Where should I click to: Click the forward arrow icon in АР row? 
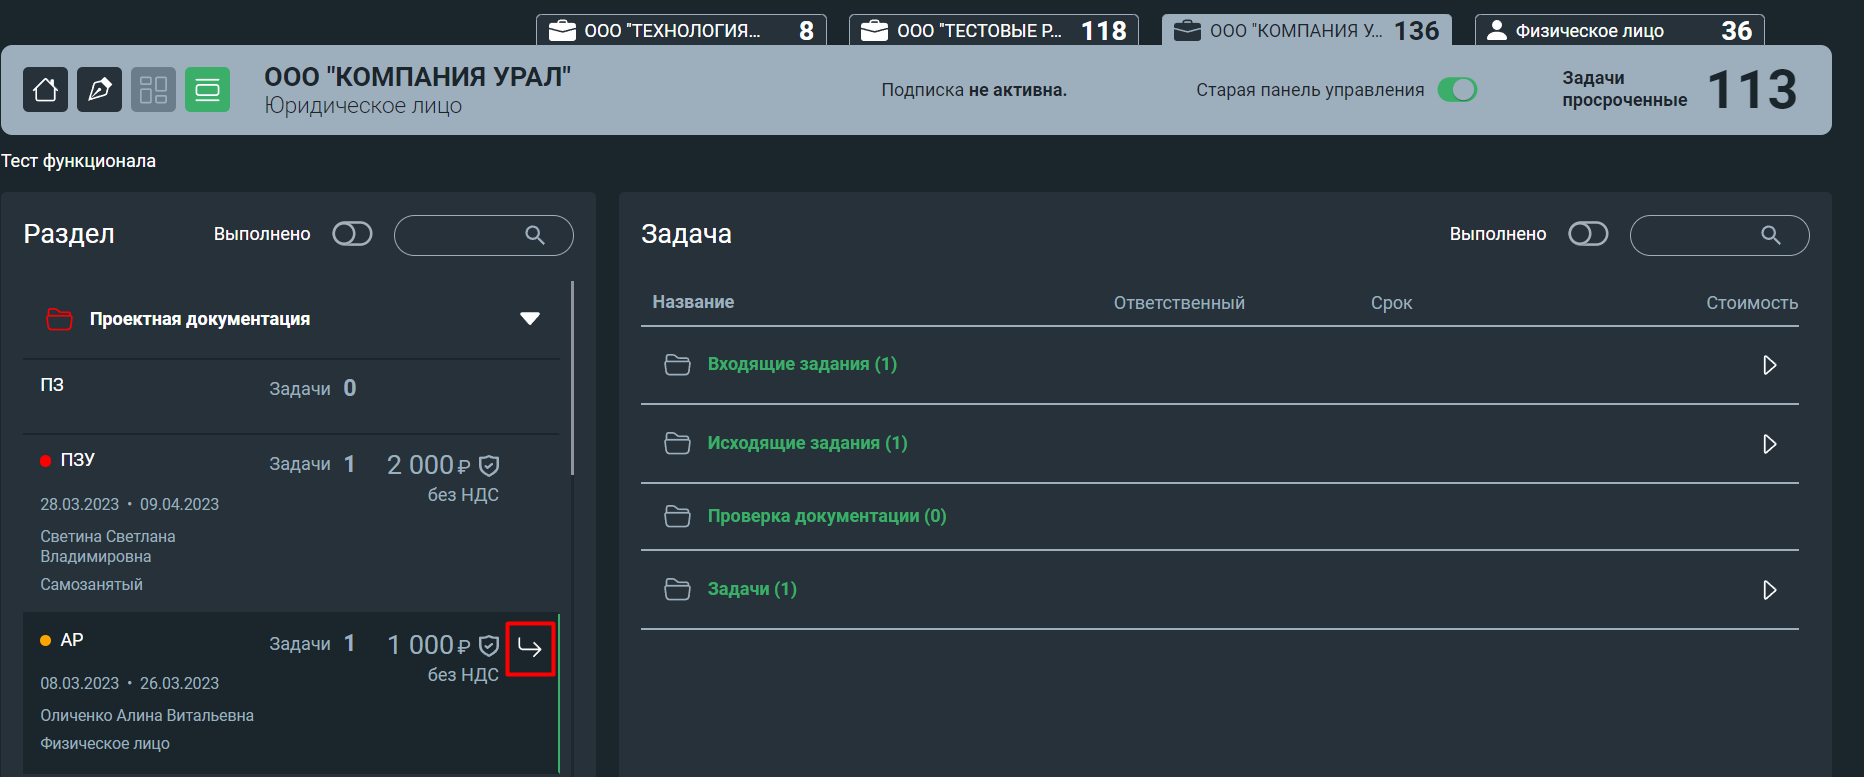530,649
